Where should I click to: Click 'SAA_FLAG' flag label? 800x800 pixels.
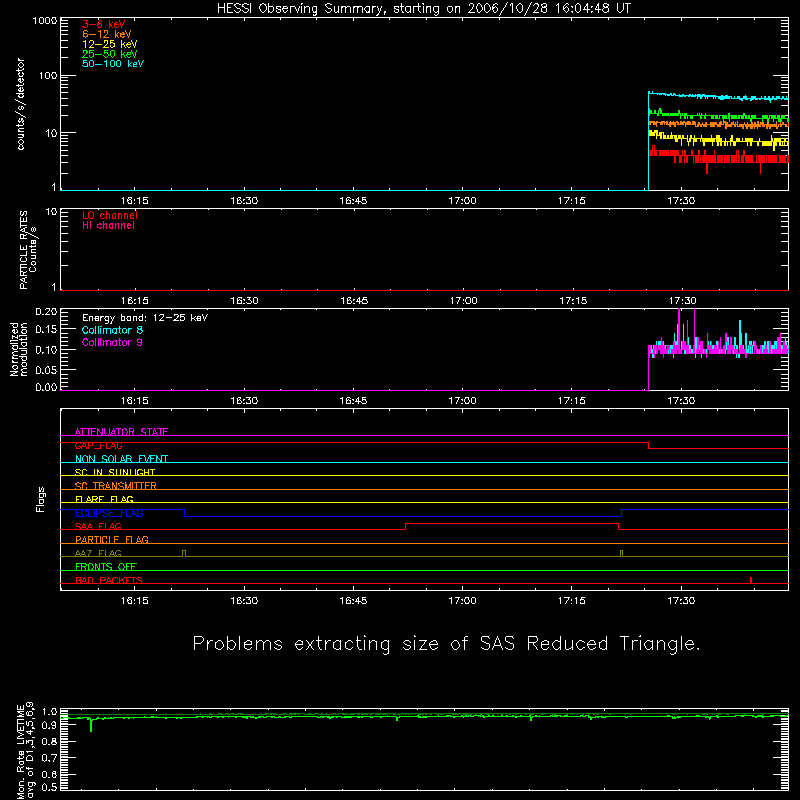98,526
